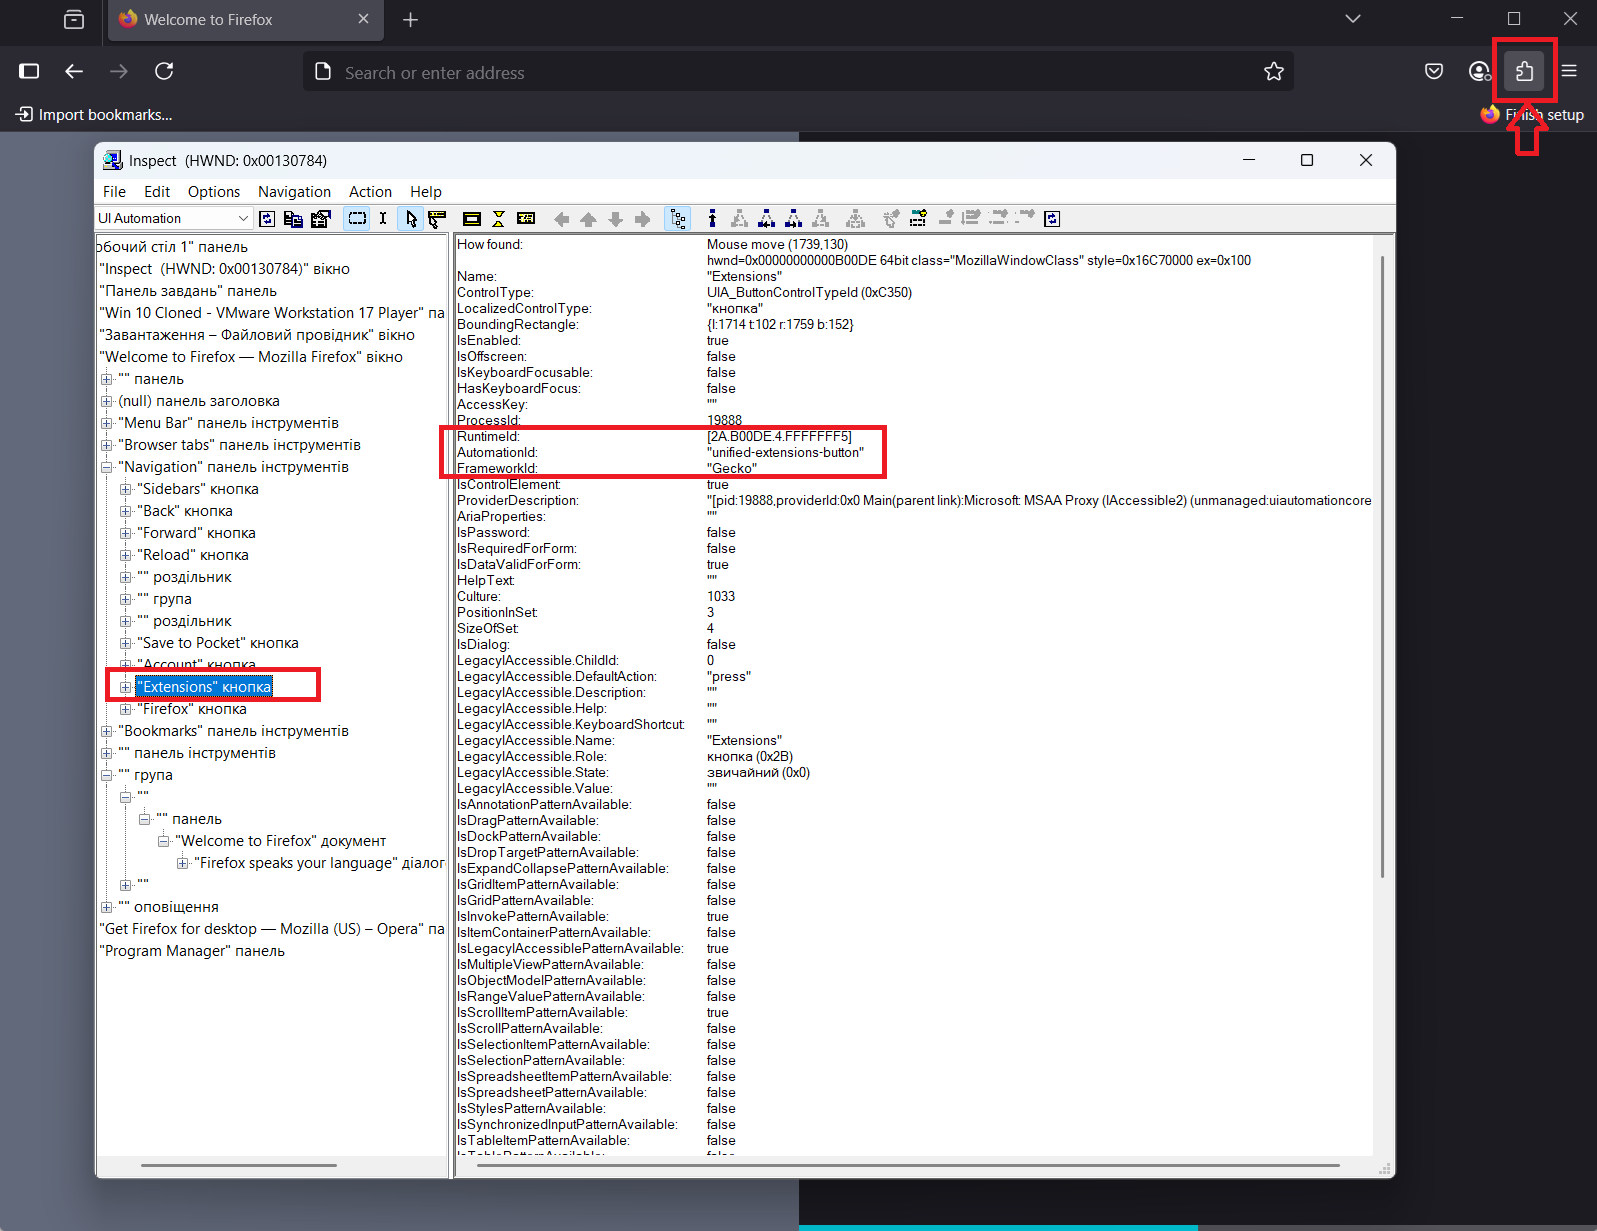Select the "unified-extensions-button" AutomationId value
1597x1231 pixels.
(785, 453)
